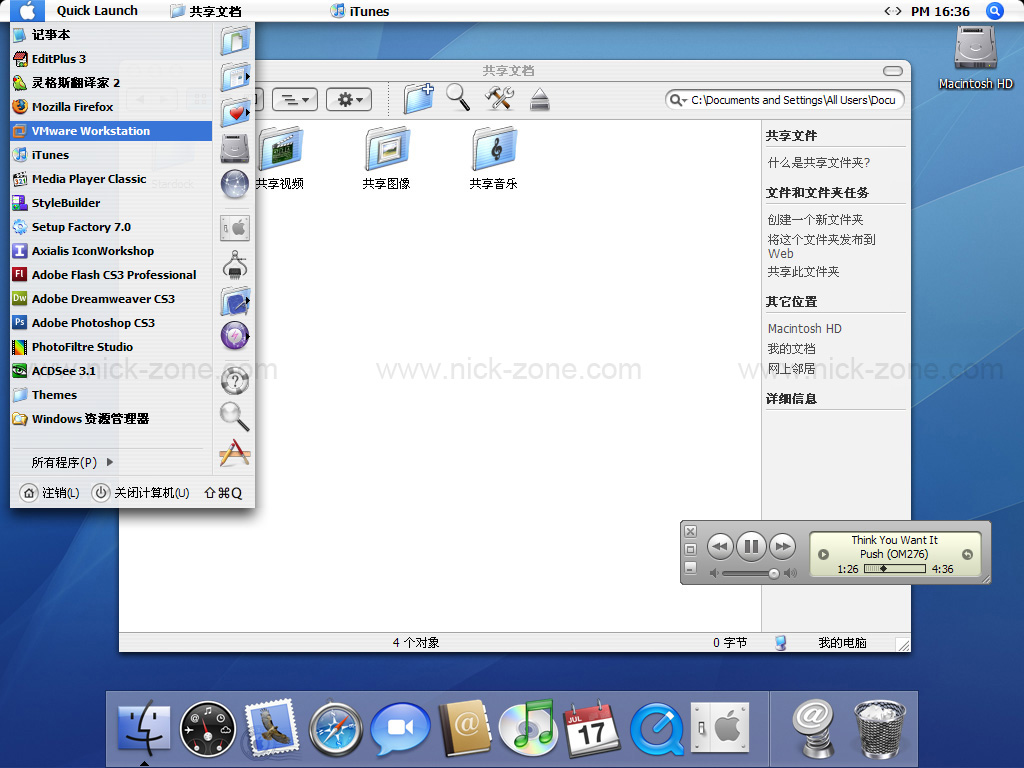Viewport: 1024px width, 768px height.
Task: Open Mozilla Firefox from start menu
Action: point(111,106)
